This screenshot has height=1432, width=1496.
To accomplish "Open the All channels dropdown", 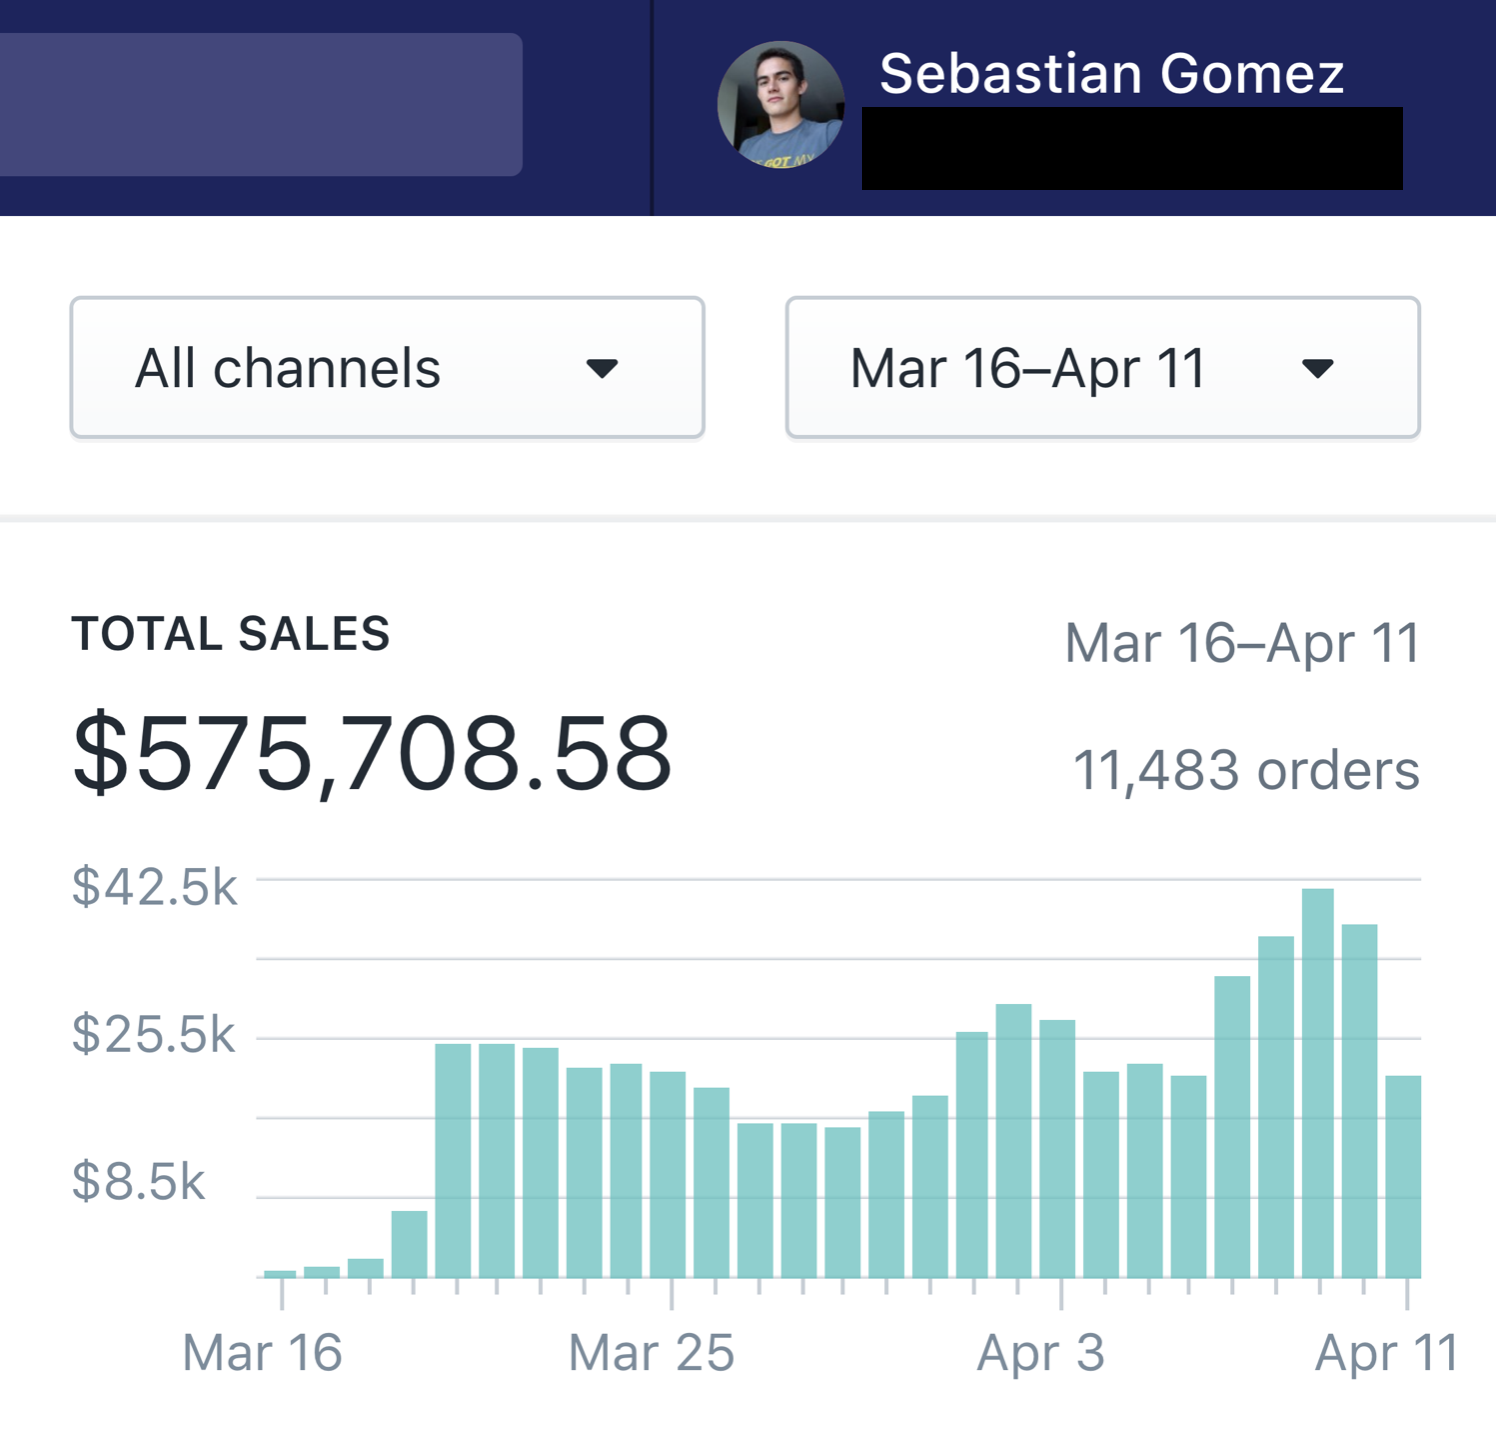I will coord(387,368).
